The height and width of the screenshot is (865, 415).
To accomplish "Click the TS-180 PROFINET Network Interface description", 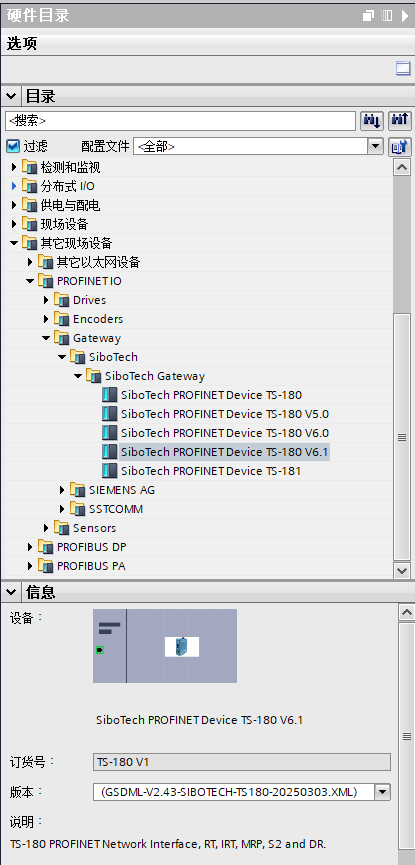I will pos(168,844).
